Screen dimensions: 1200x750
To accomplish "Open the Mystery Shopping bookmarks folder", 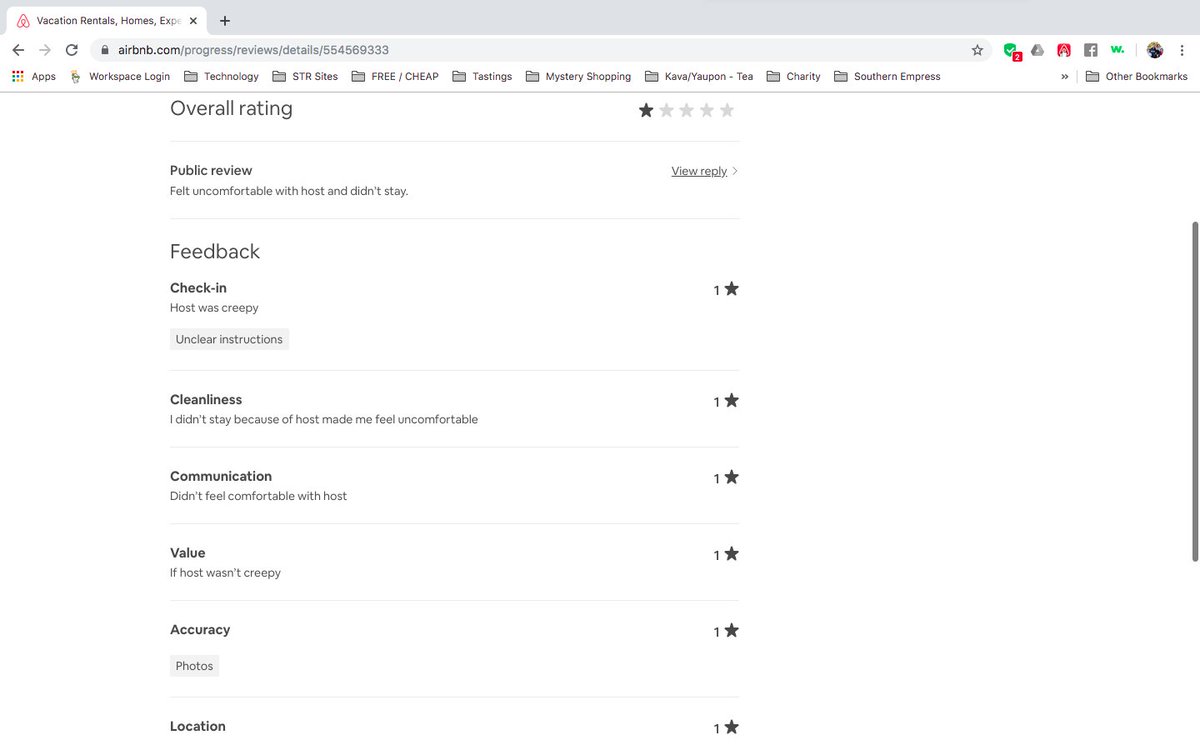I will click(x=589, y=76).
